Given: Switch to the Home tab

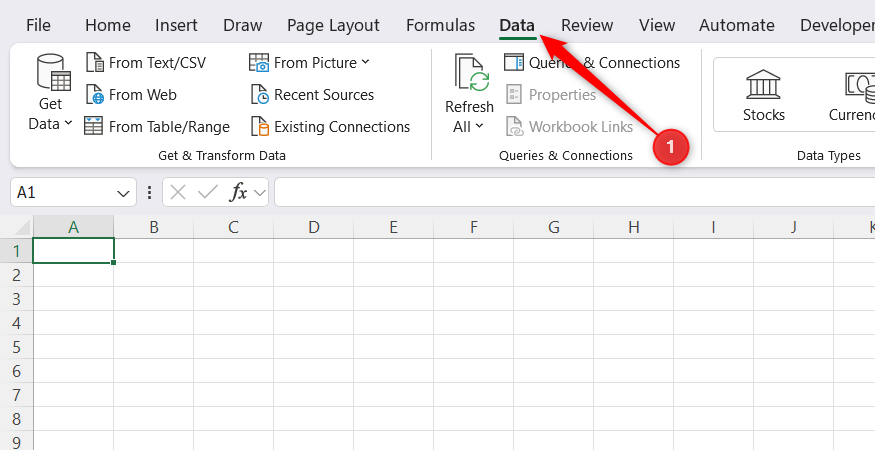Looking at the screenshot, I should click(108, 25).
